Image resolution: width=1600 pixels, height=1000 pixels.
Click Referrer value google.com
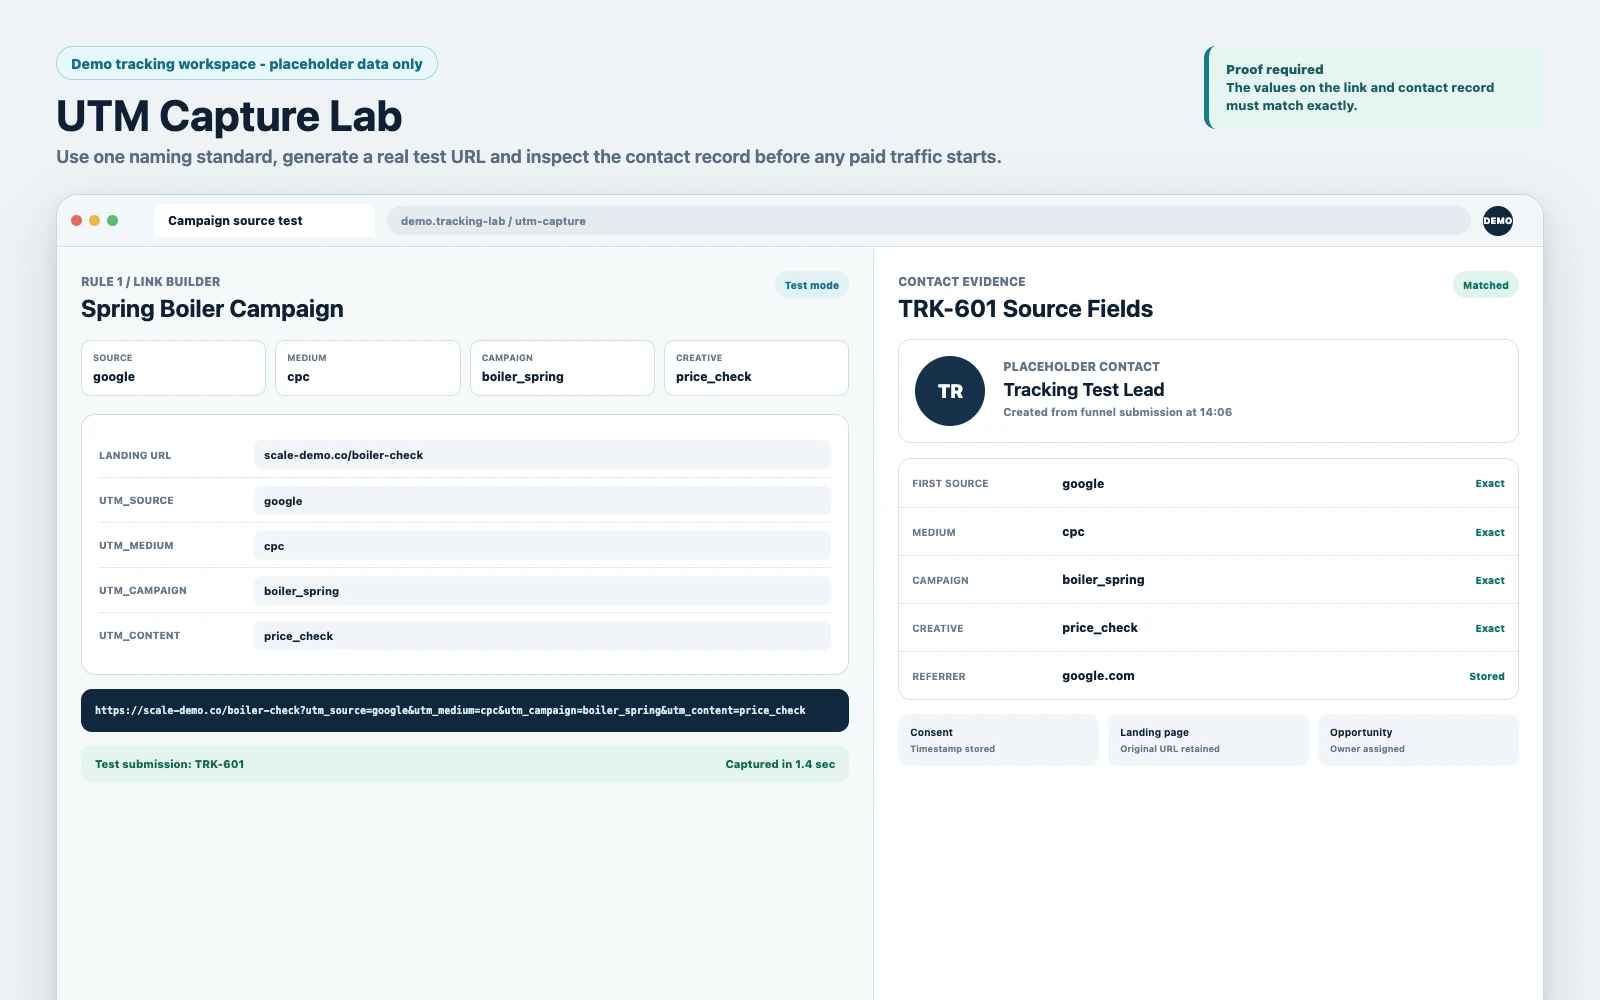(x=1098, y=676)
